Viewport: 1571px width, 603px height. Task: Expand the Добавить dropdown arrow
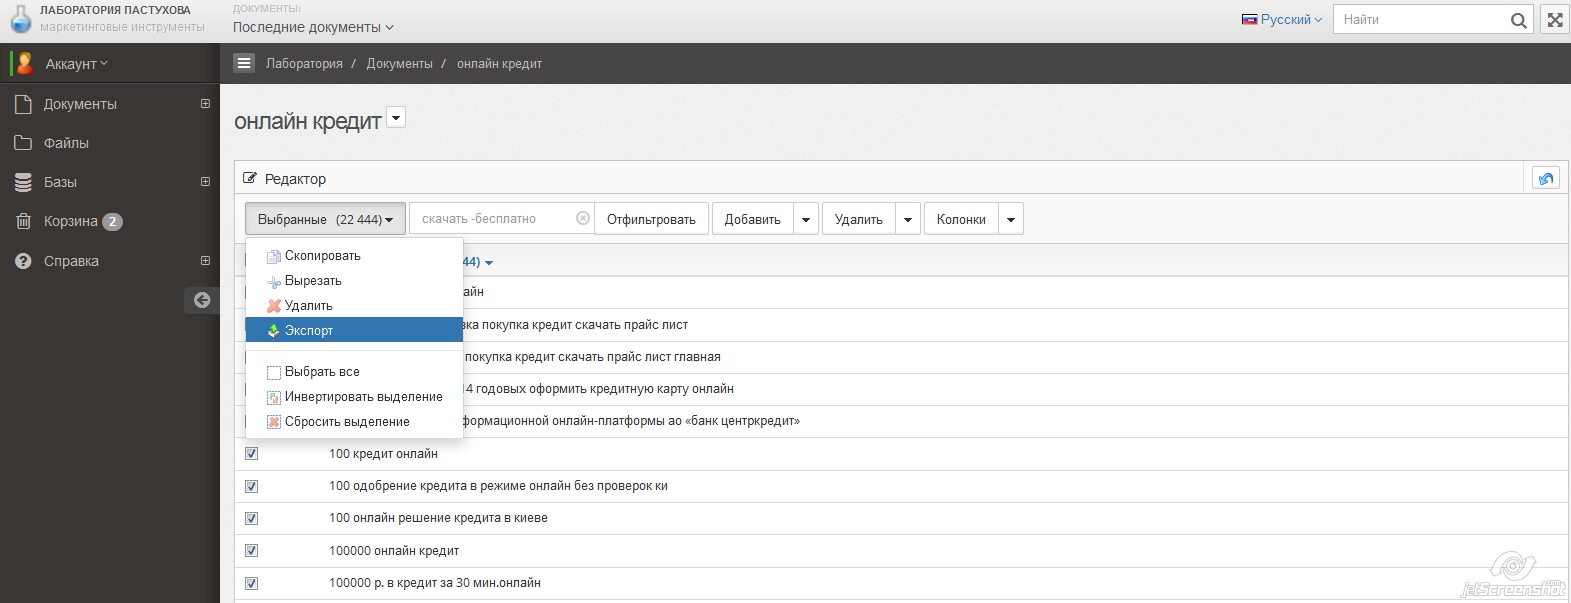pyautogui.click(x=806, y=219)
